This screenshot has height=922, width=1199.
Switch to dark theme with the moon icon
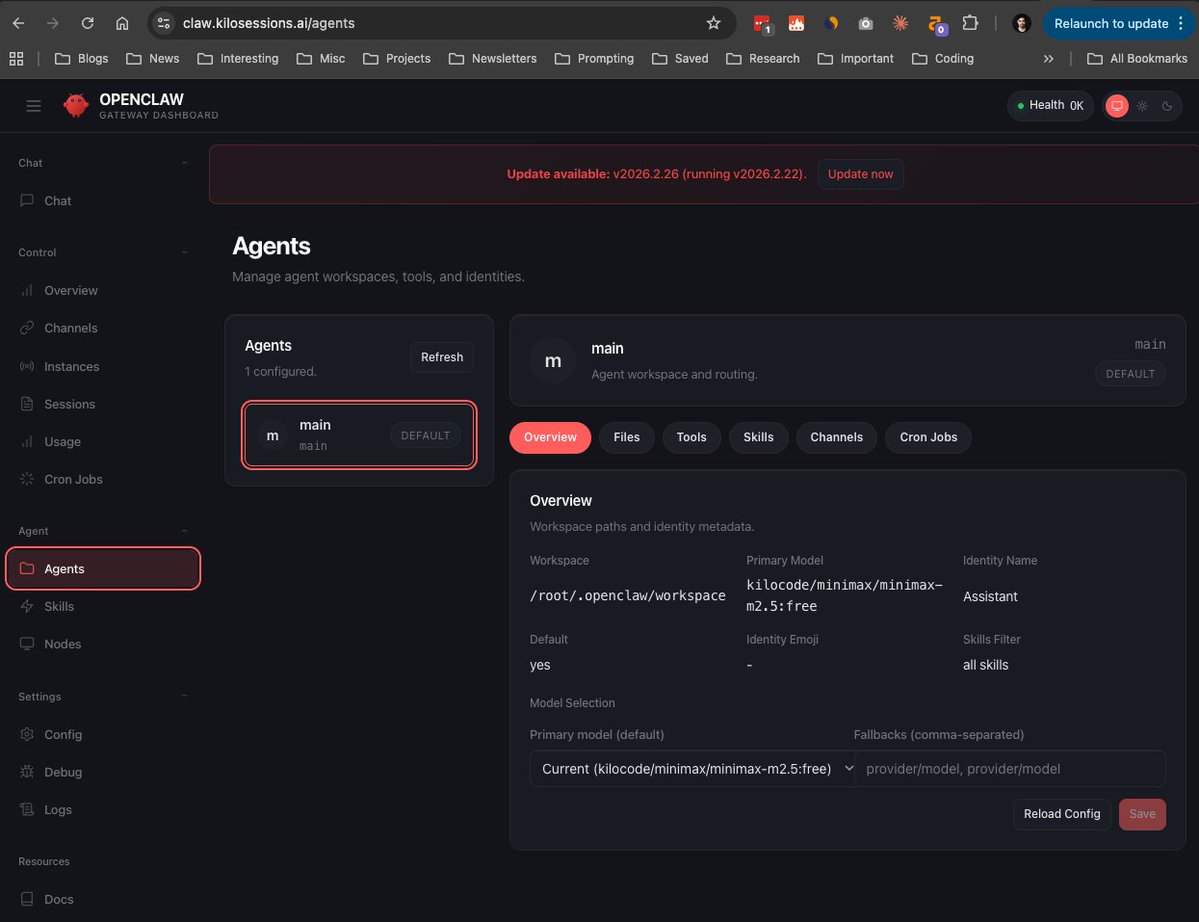pos(1167,106)
